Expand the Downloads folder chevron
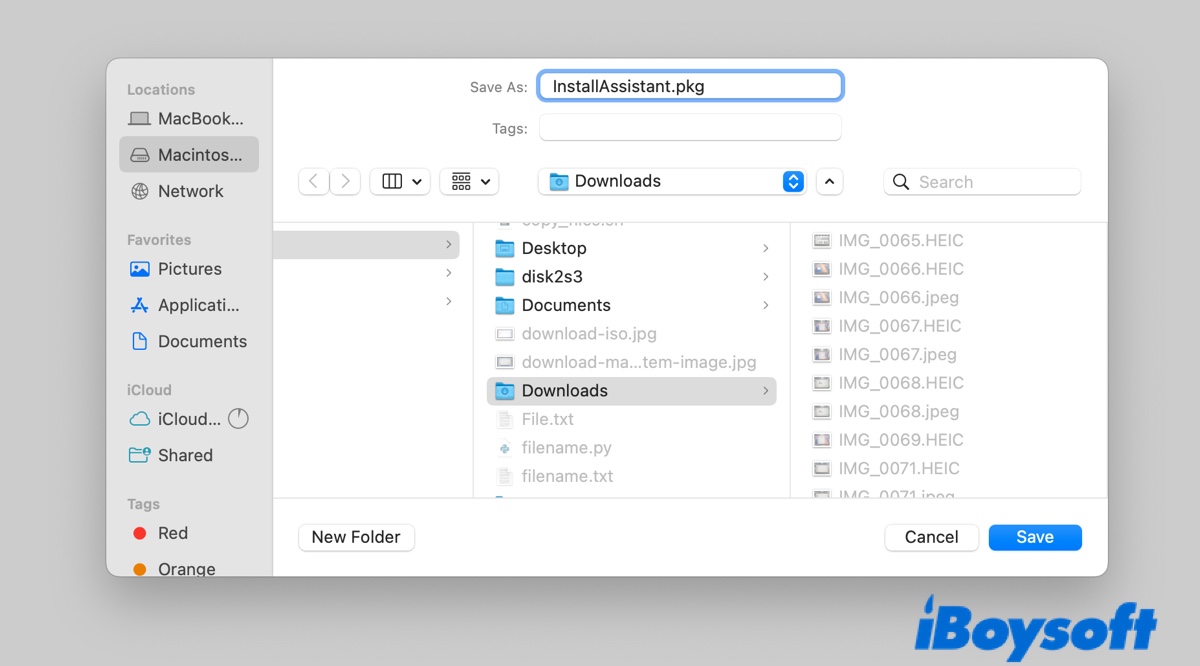The height and width of the screenshot is (666, 1200). point(765,391)
